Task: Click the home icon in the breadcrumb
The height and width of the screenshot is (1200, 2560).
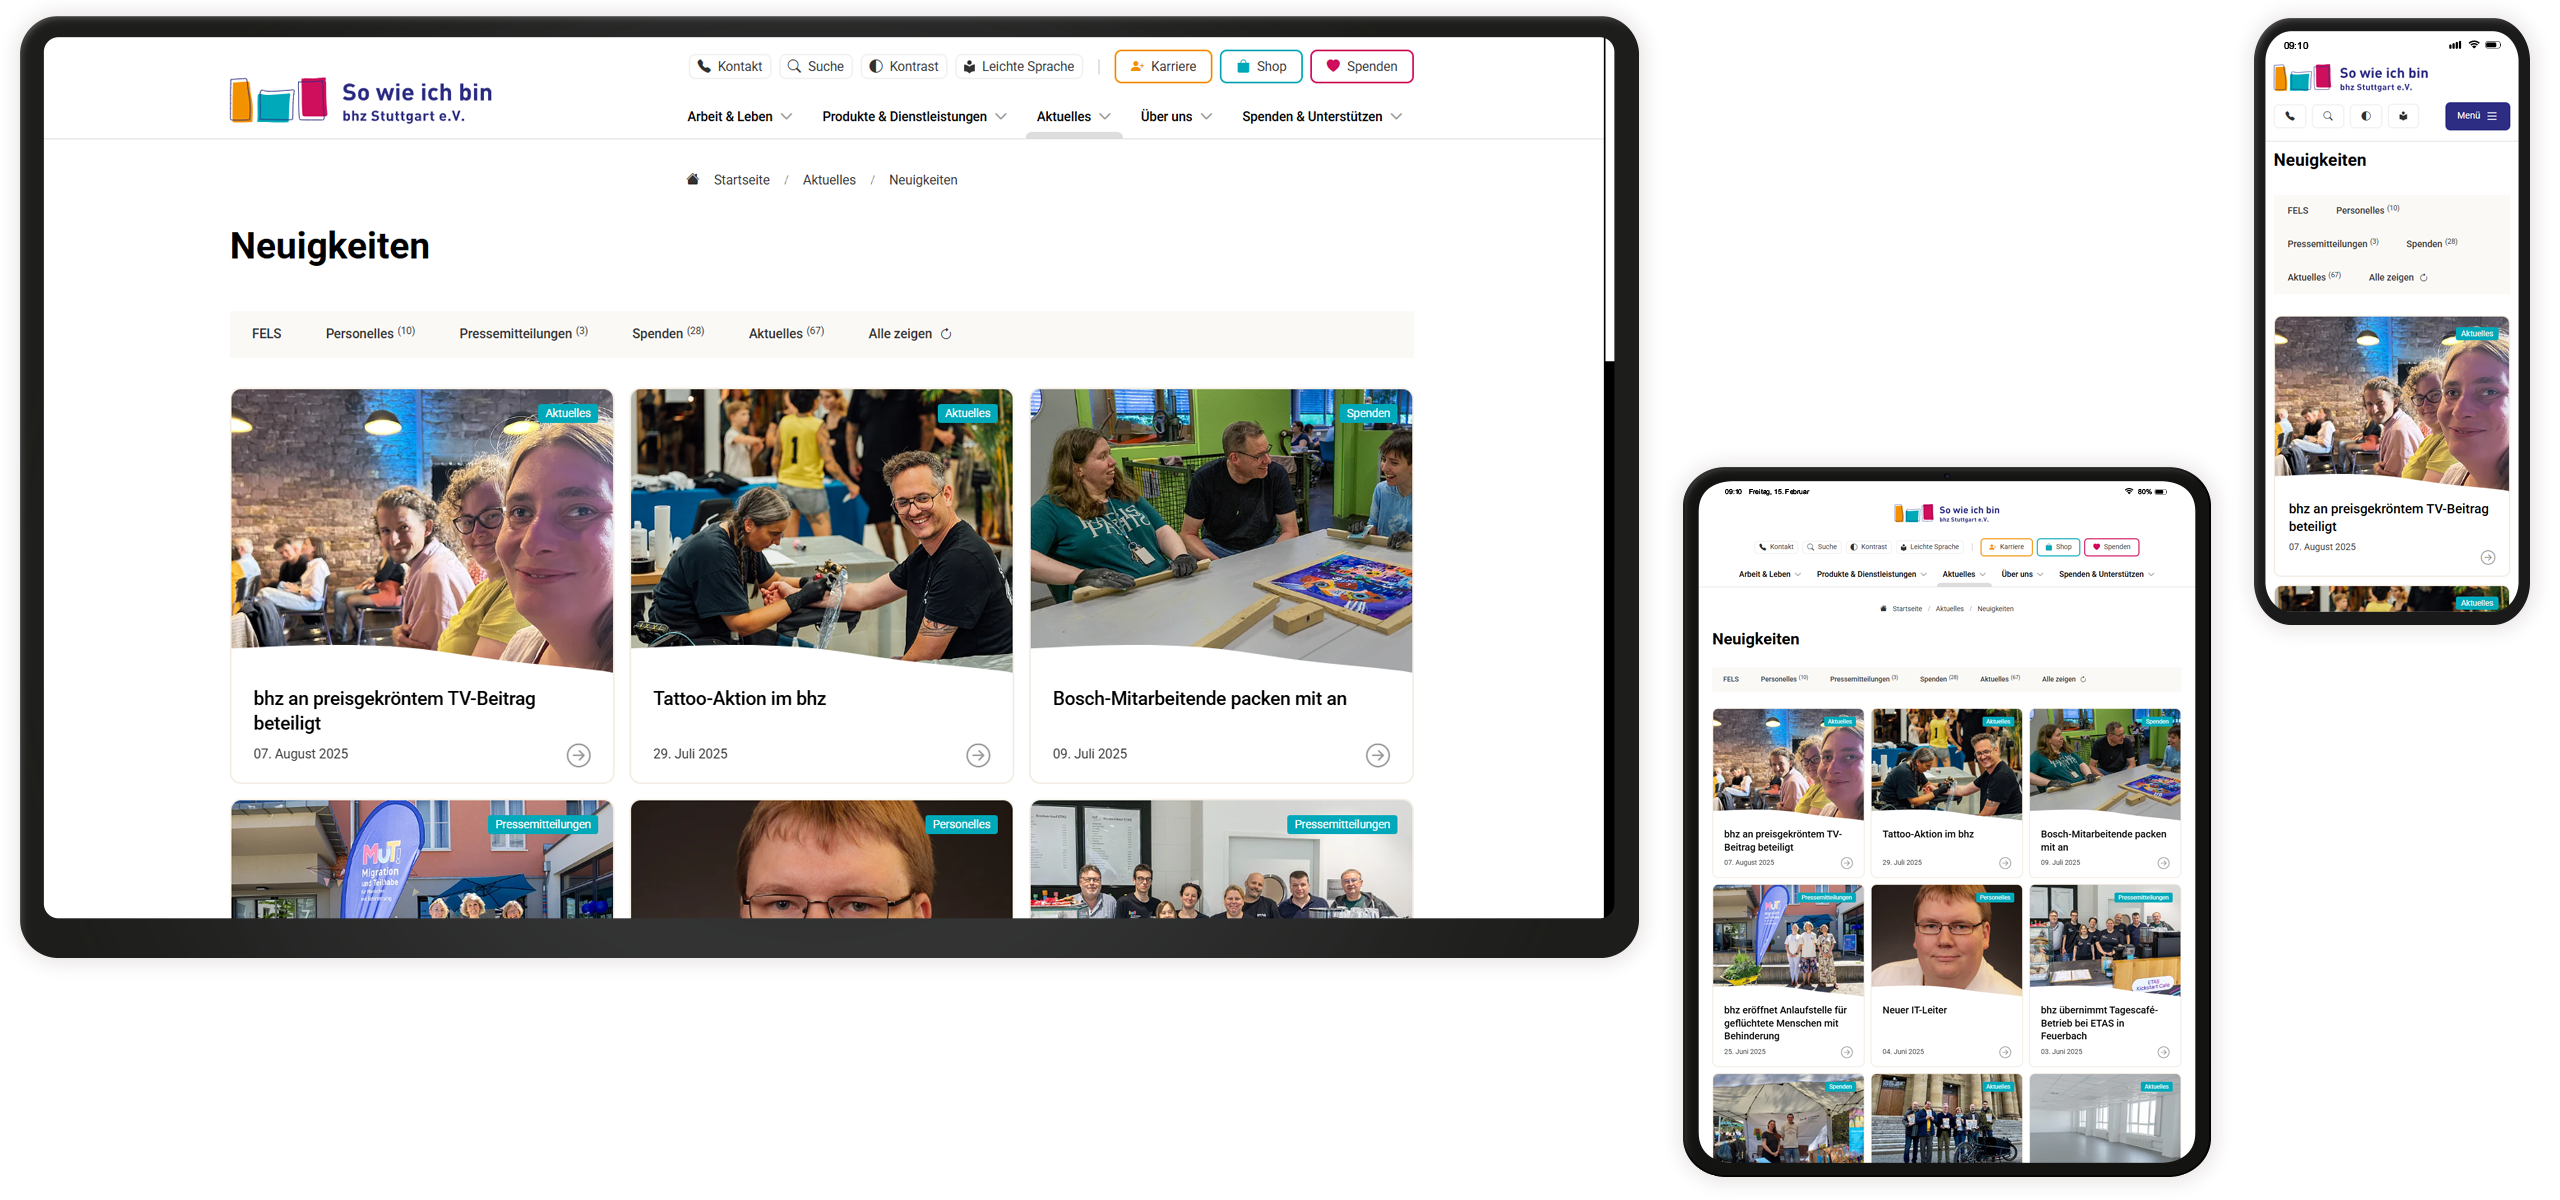Action: point(692,179)
